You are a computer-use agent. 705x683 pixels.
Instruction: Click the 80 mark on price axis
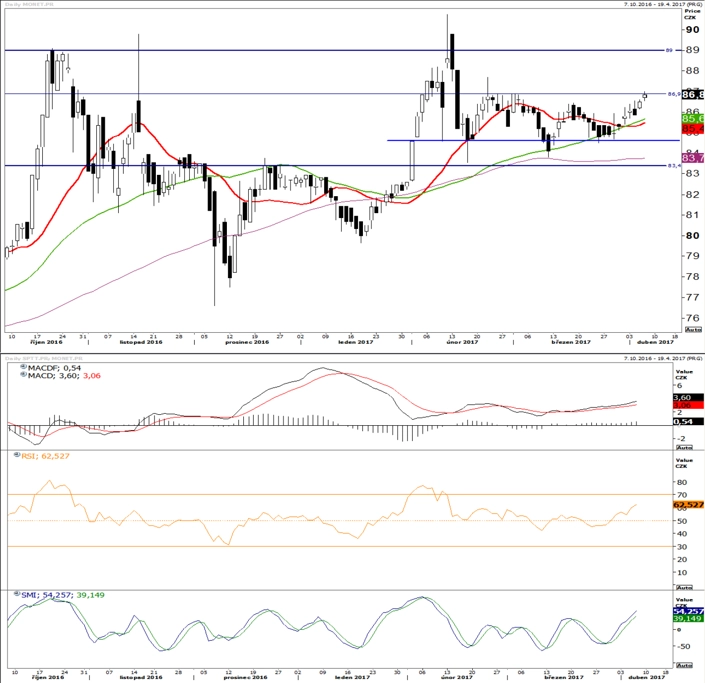pos(692,235)
